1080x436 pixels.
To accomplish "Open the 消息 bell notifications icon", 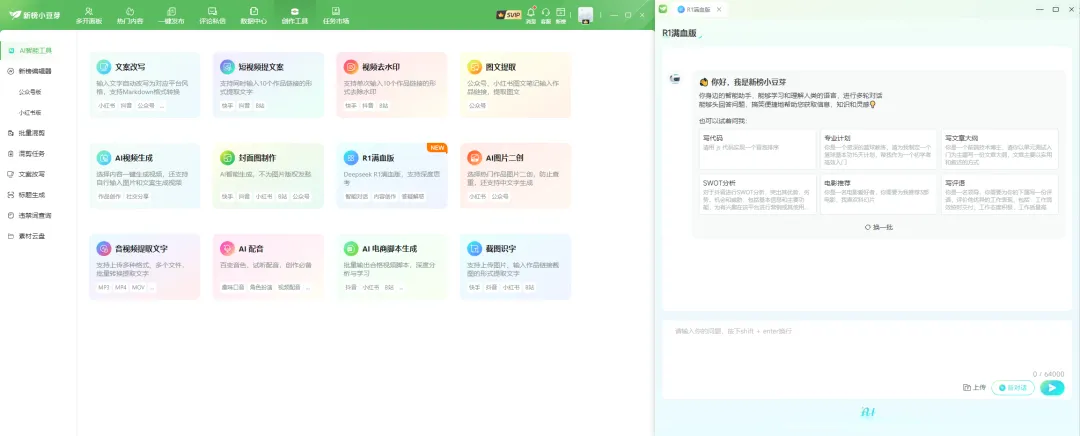I will (x=531, y=12).
